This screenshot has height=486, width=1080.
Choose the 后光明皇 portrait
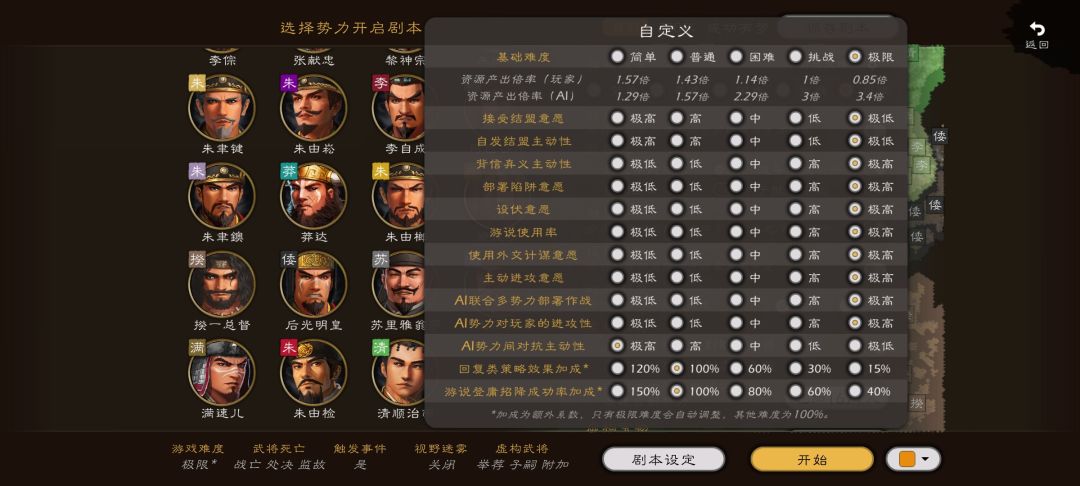tap(313, 284)
